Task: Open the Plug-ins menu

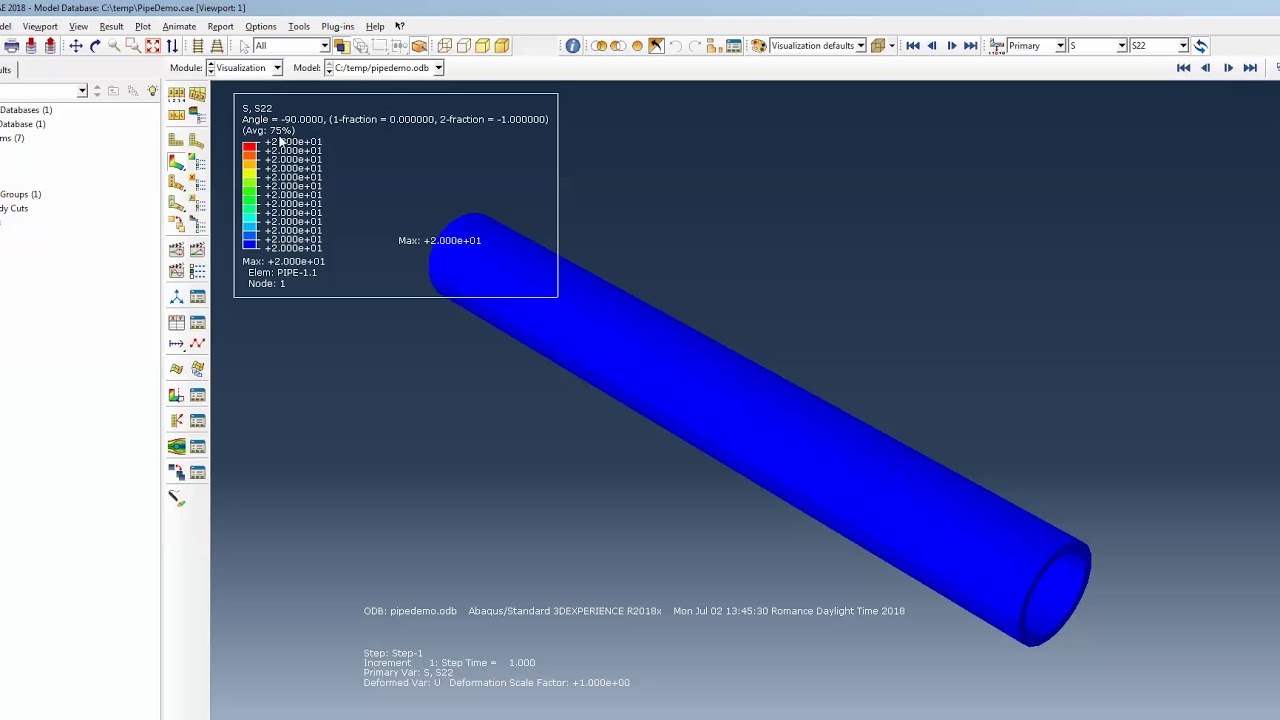Action: [x=337, y=26]
